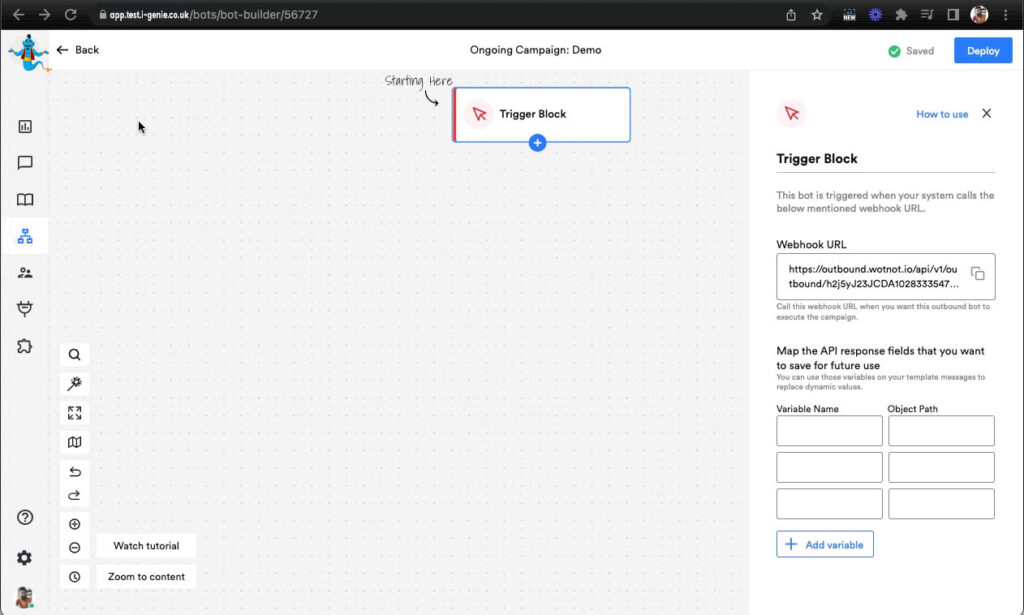Open the bot builder flow icon in sidebar
The image size is (1024, 615).
coord(25,236)
